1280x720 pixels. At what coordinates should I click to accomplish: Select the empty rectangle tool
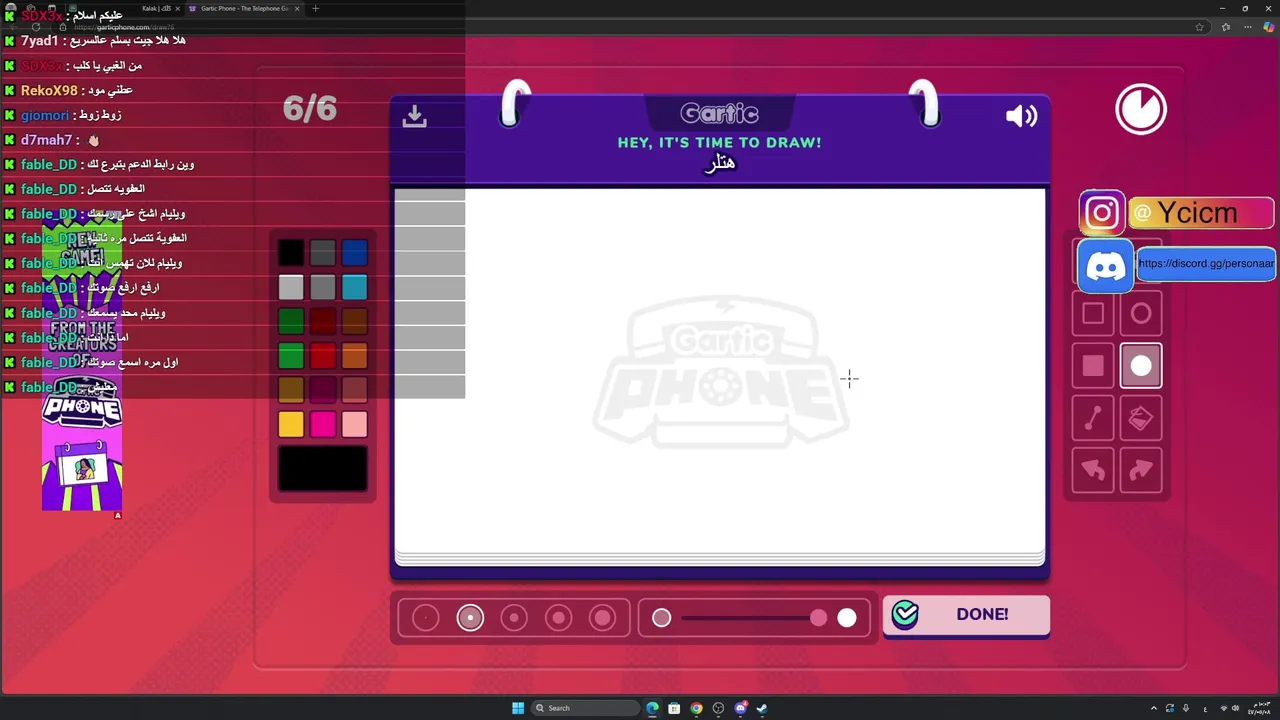(1093, 314)
